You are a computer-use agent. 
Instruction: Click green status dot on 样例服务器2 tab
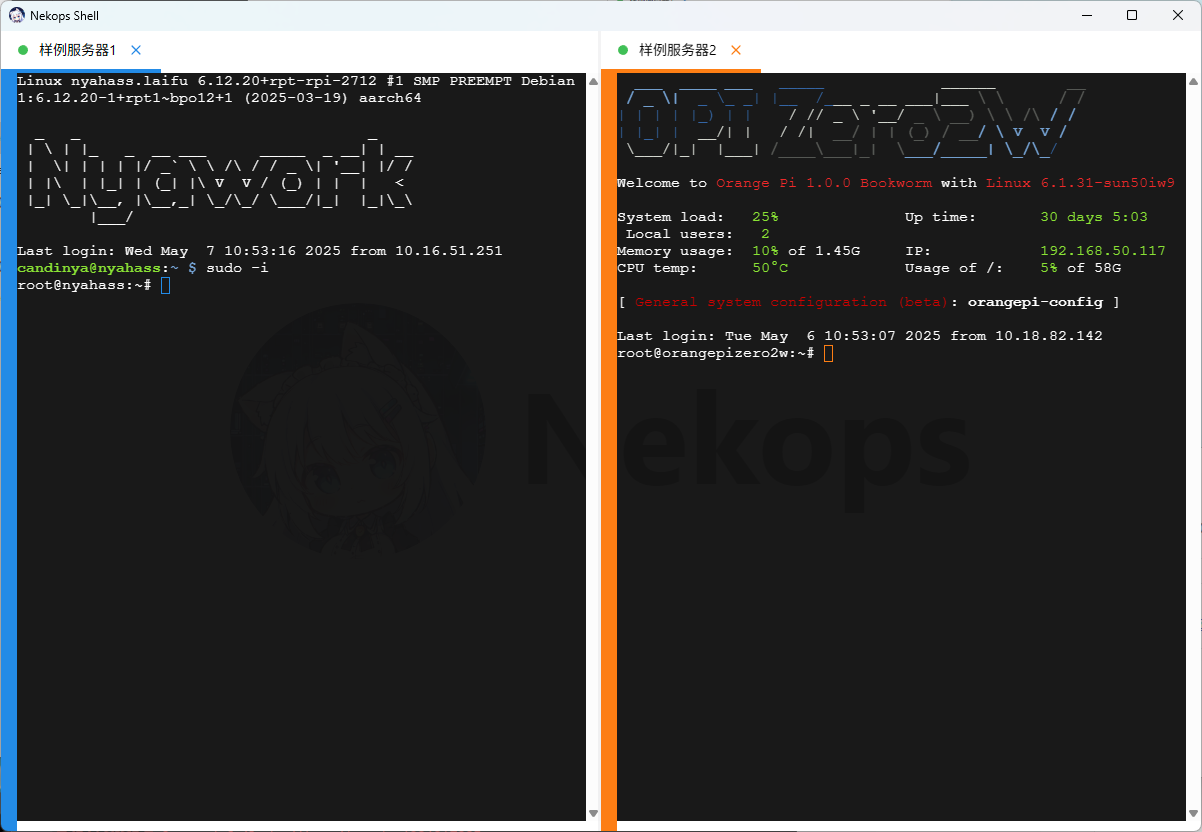tap(623, 50)
